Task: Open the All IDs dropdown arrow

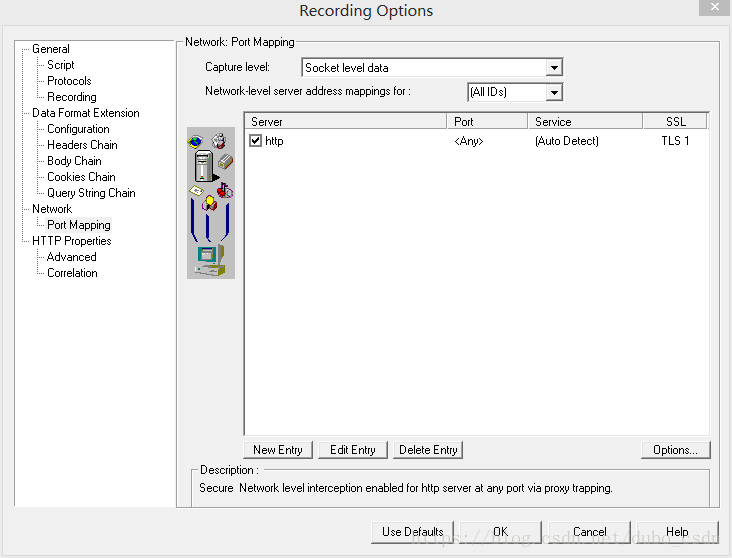Action: 554,92
